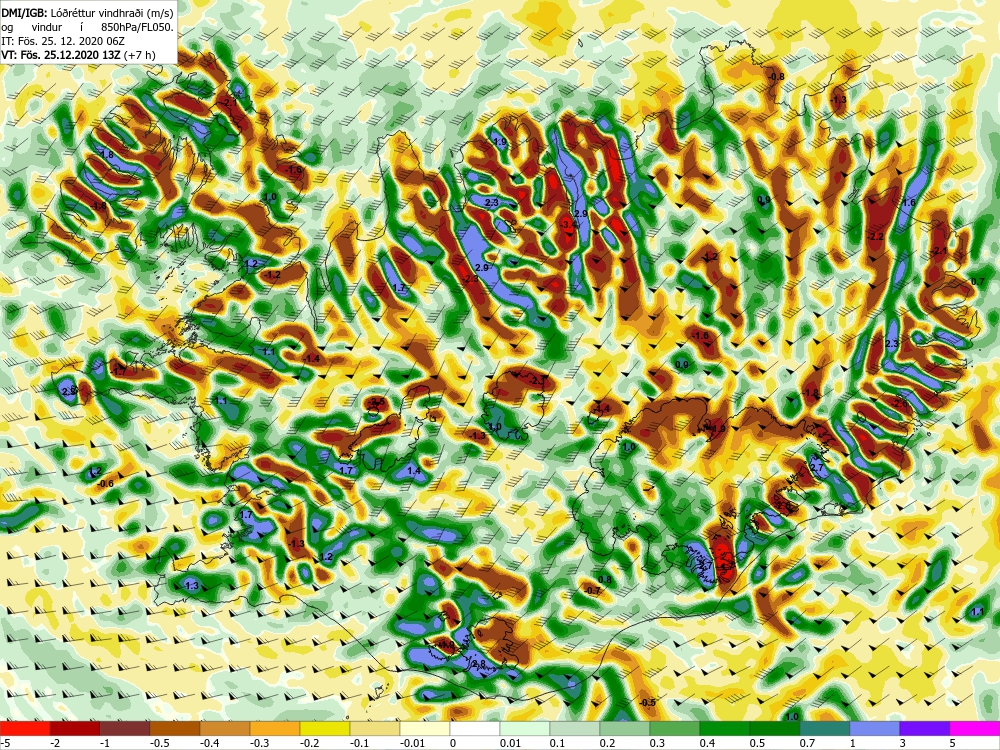1000x750 pixels.
Task: Click the yellow legend swatch between -0.2 and -0.1
Action: pos(325,728)
